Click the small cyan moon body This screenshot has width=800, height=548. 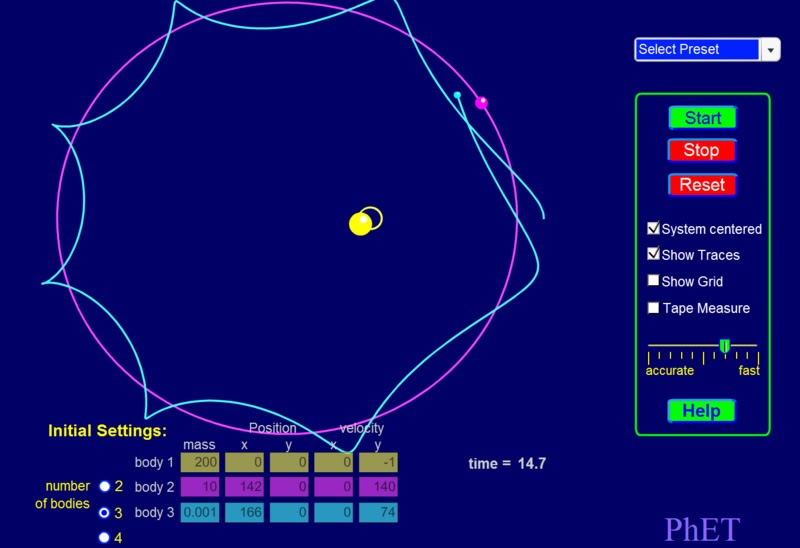tap(457, 95)
